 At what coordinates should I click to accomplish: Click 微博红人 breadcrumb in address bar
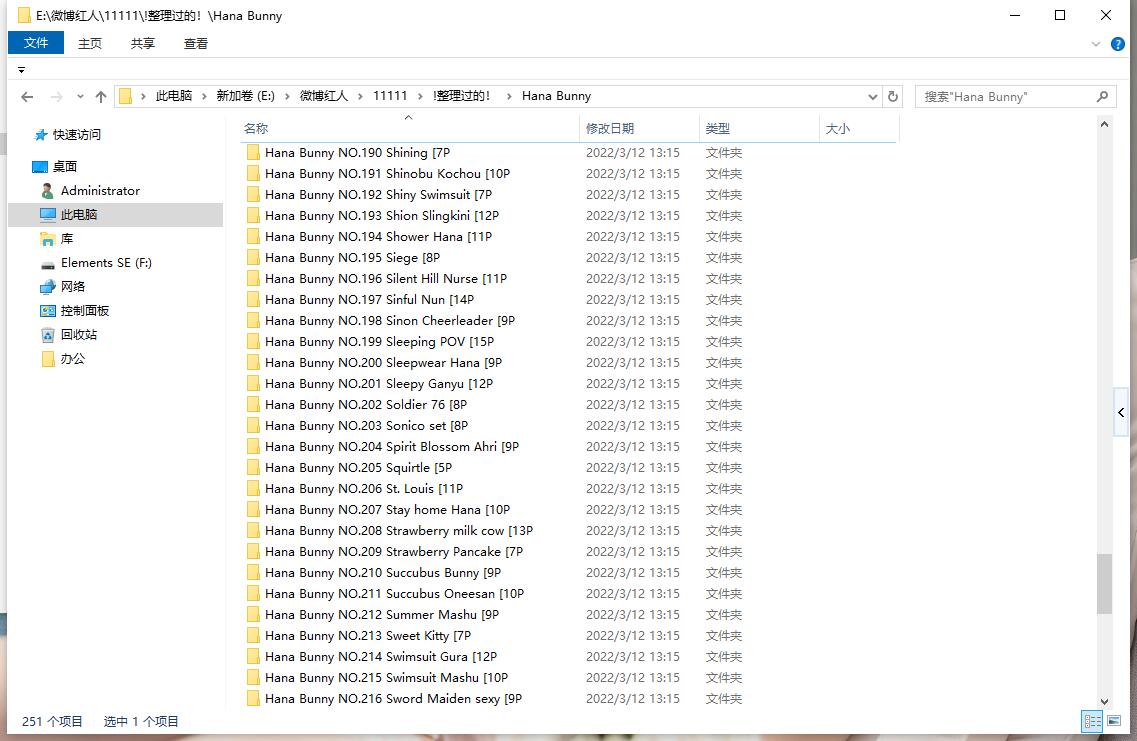click(x=323, y=96)
